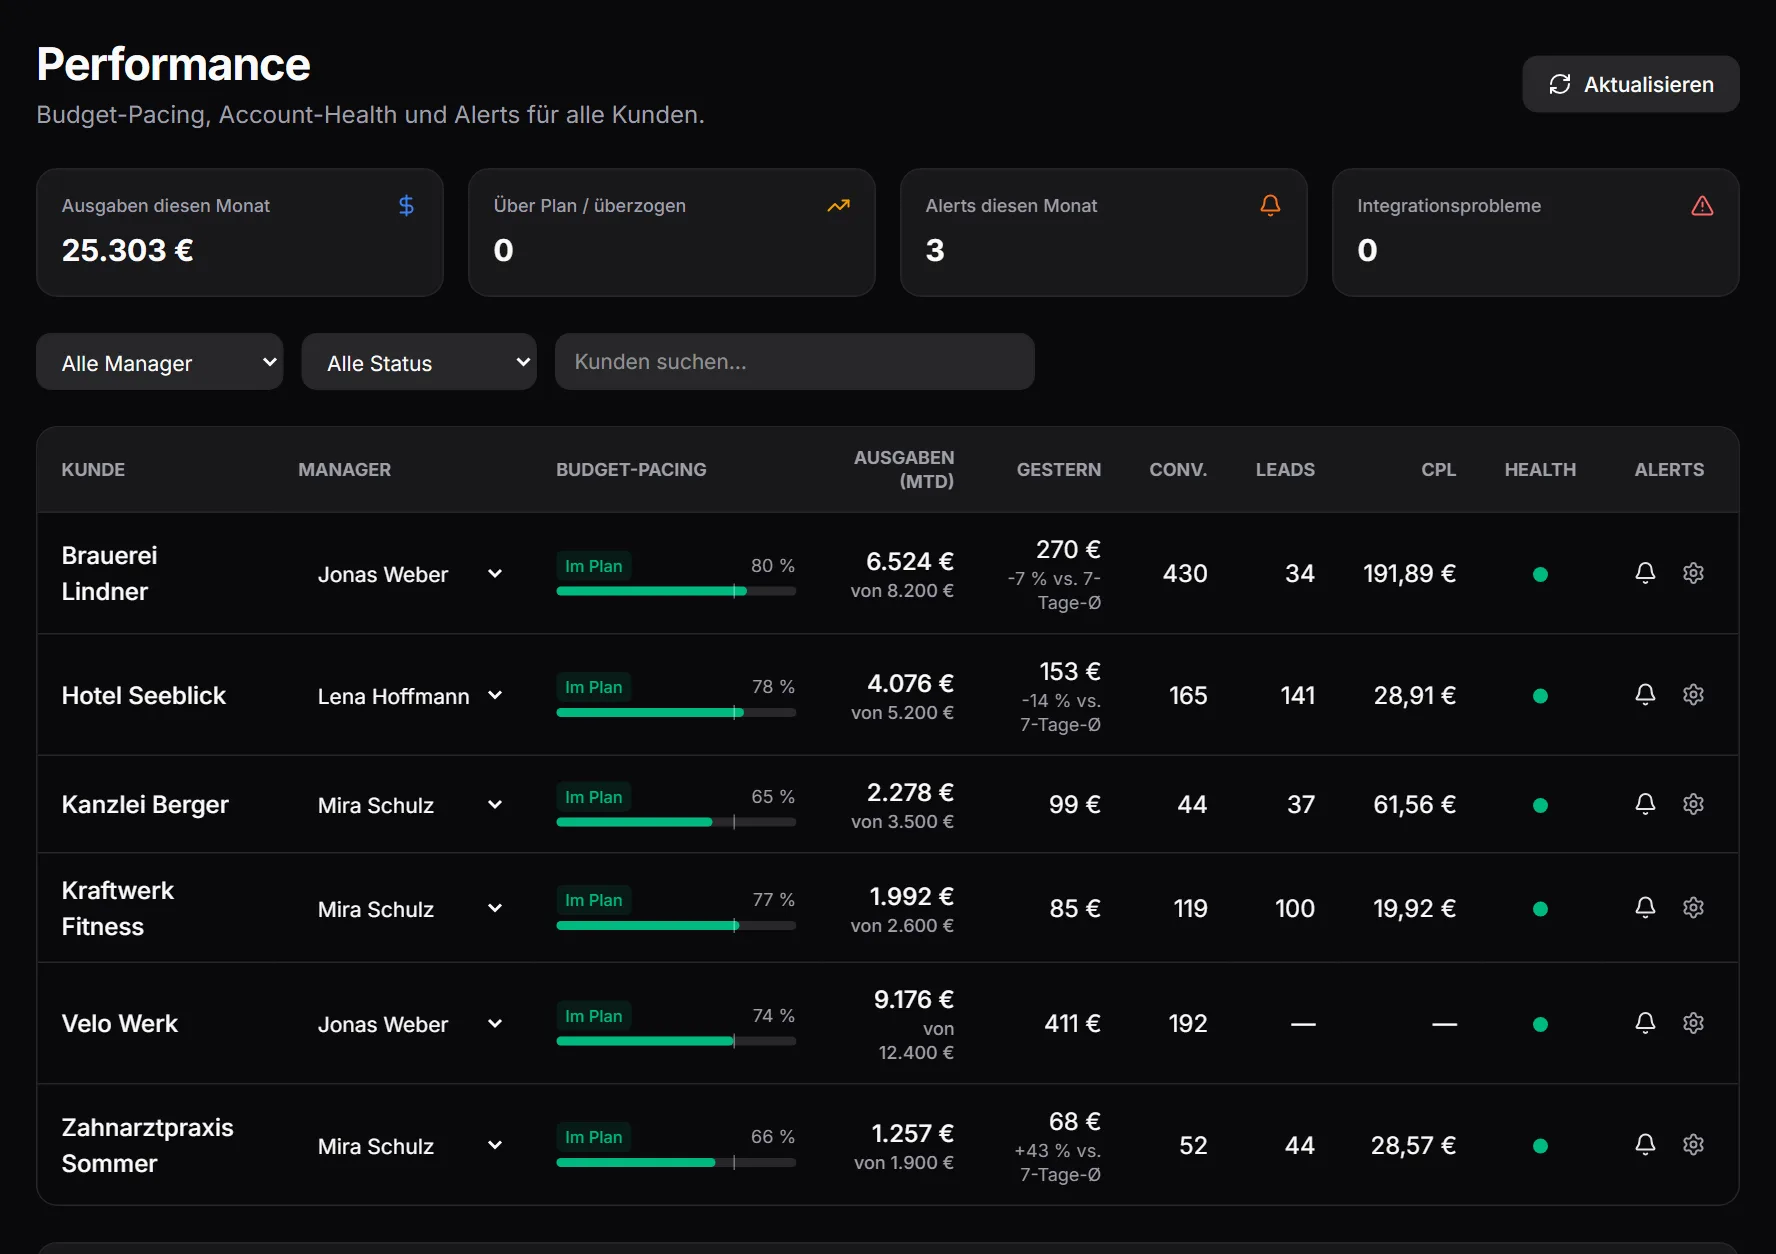Viewport: 1776px width, 1254px height.
Task: Click warning triangle on Integrationsprobleme card
Action: pos(1702,205)
